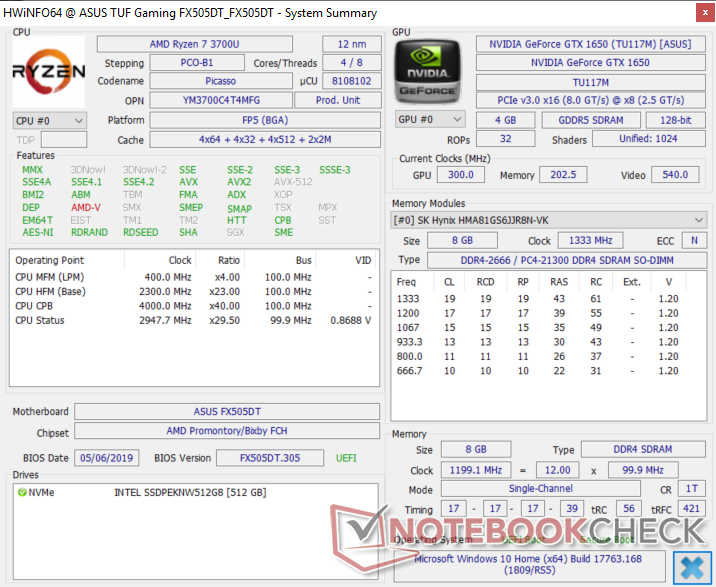Click the GPU clock 300.0 field

coord(461,175)
